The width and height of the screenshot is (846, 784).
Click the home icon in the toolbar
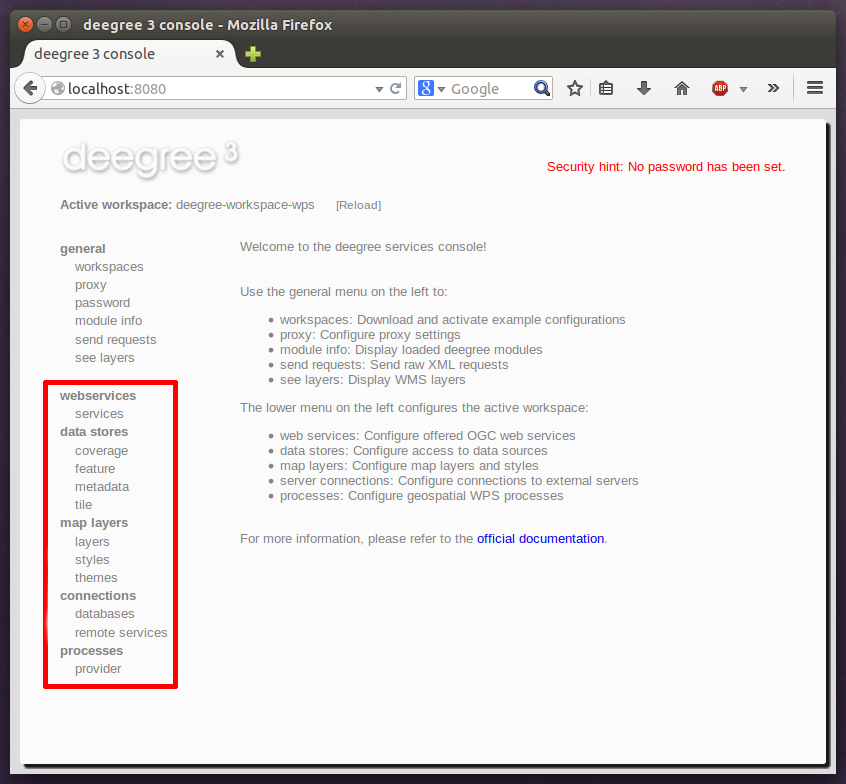(682, 88)
